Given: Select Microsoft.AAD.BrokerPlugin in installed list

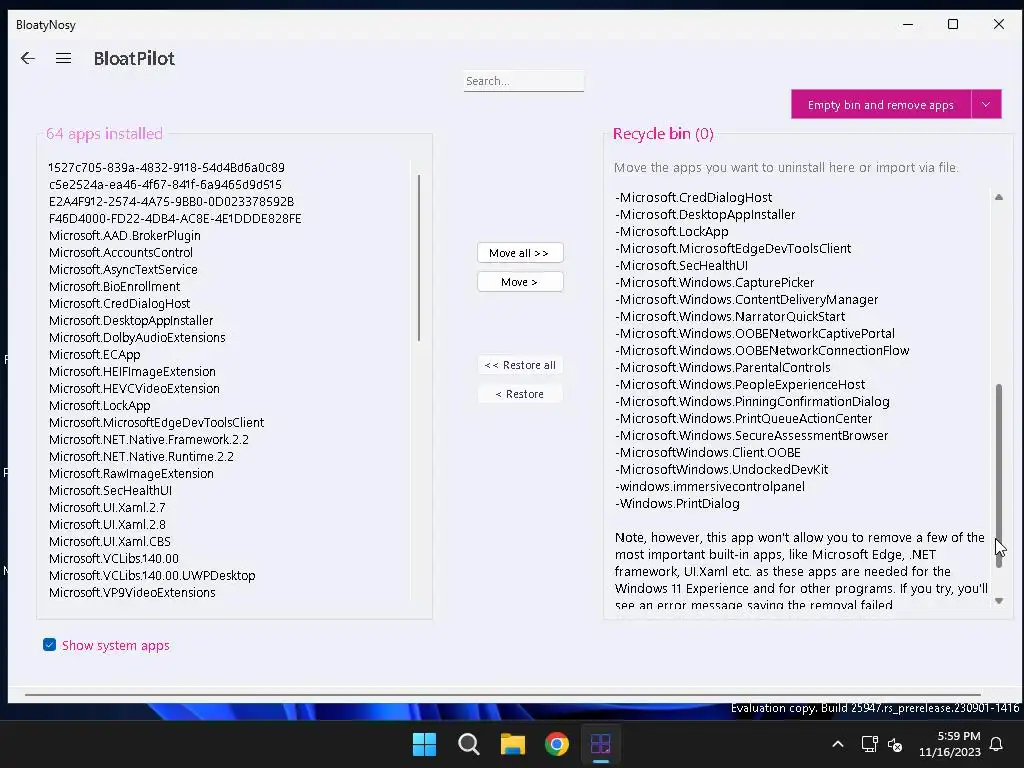Looking at the screenshot, I should pyautogui.click(x=125, y=235).
